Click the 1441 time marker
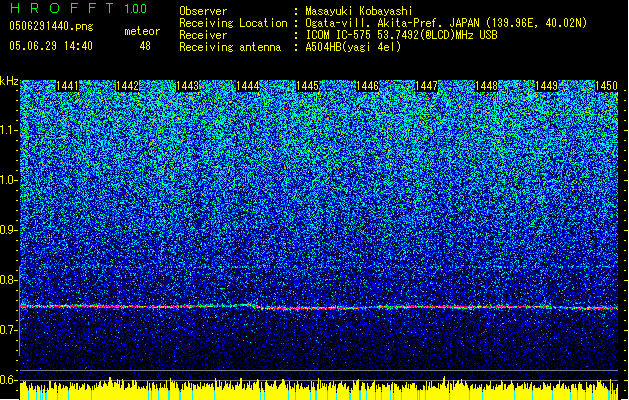This screenshot has height=400, width=629. 68,87
